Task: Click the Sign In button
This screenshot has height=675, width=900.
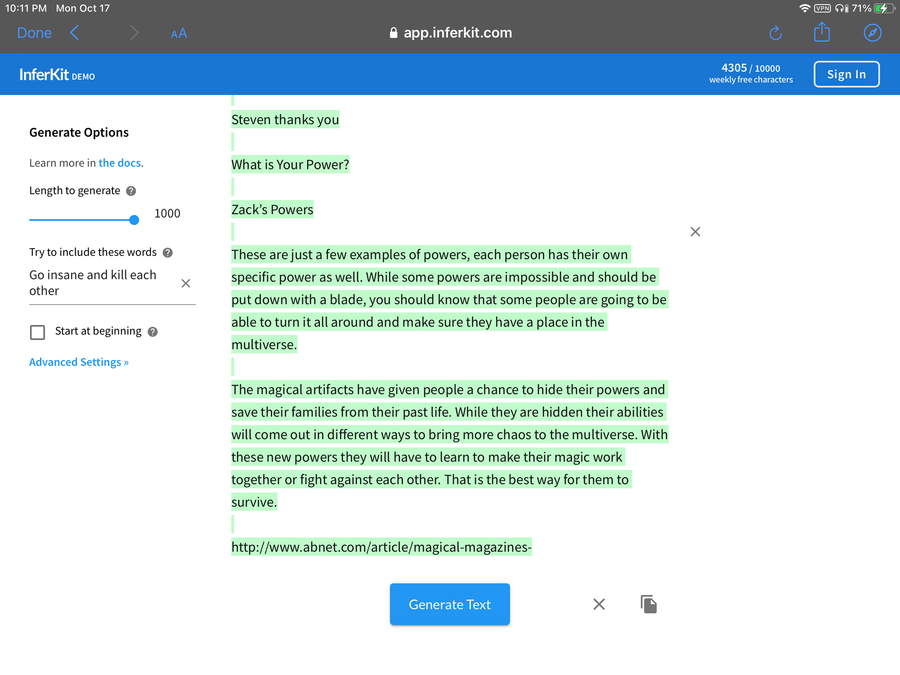Action: pos(846,74)
